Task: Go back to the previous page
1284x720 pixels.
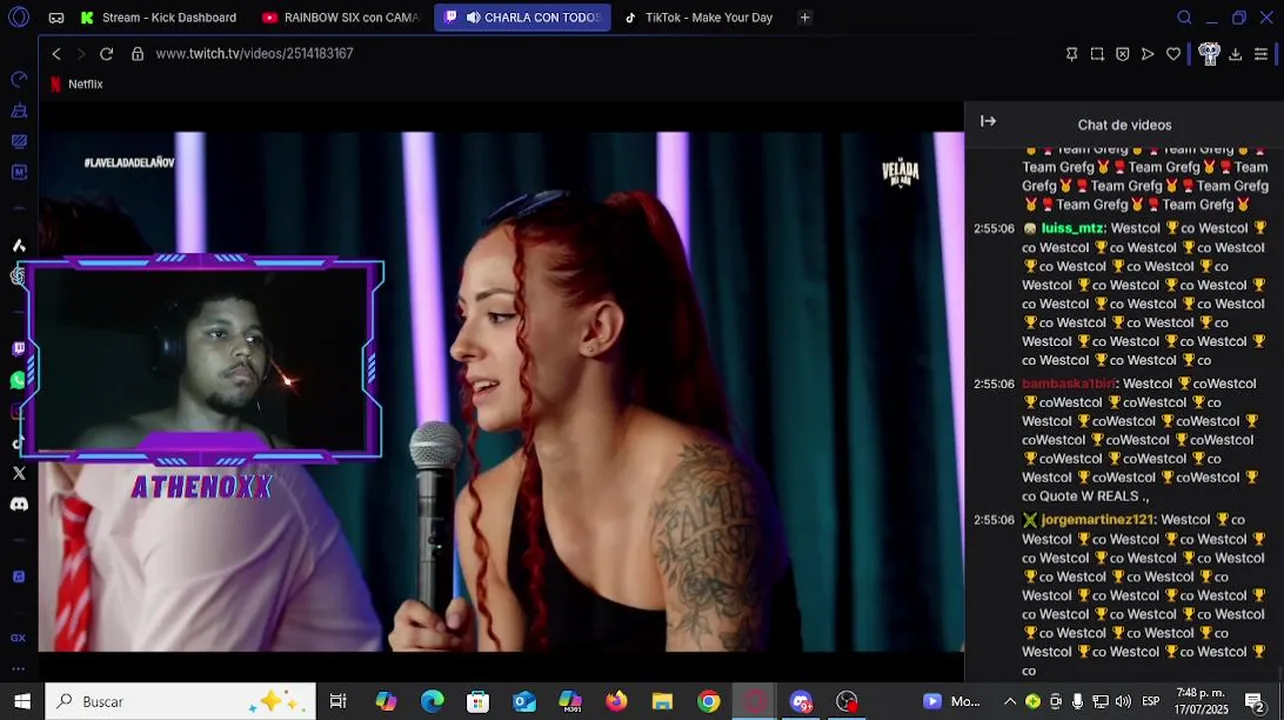Action: (x=56, y=54)
